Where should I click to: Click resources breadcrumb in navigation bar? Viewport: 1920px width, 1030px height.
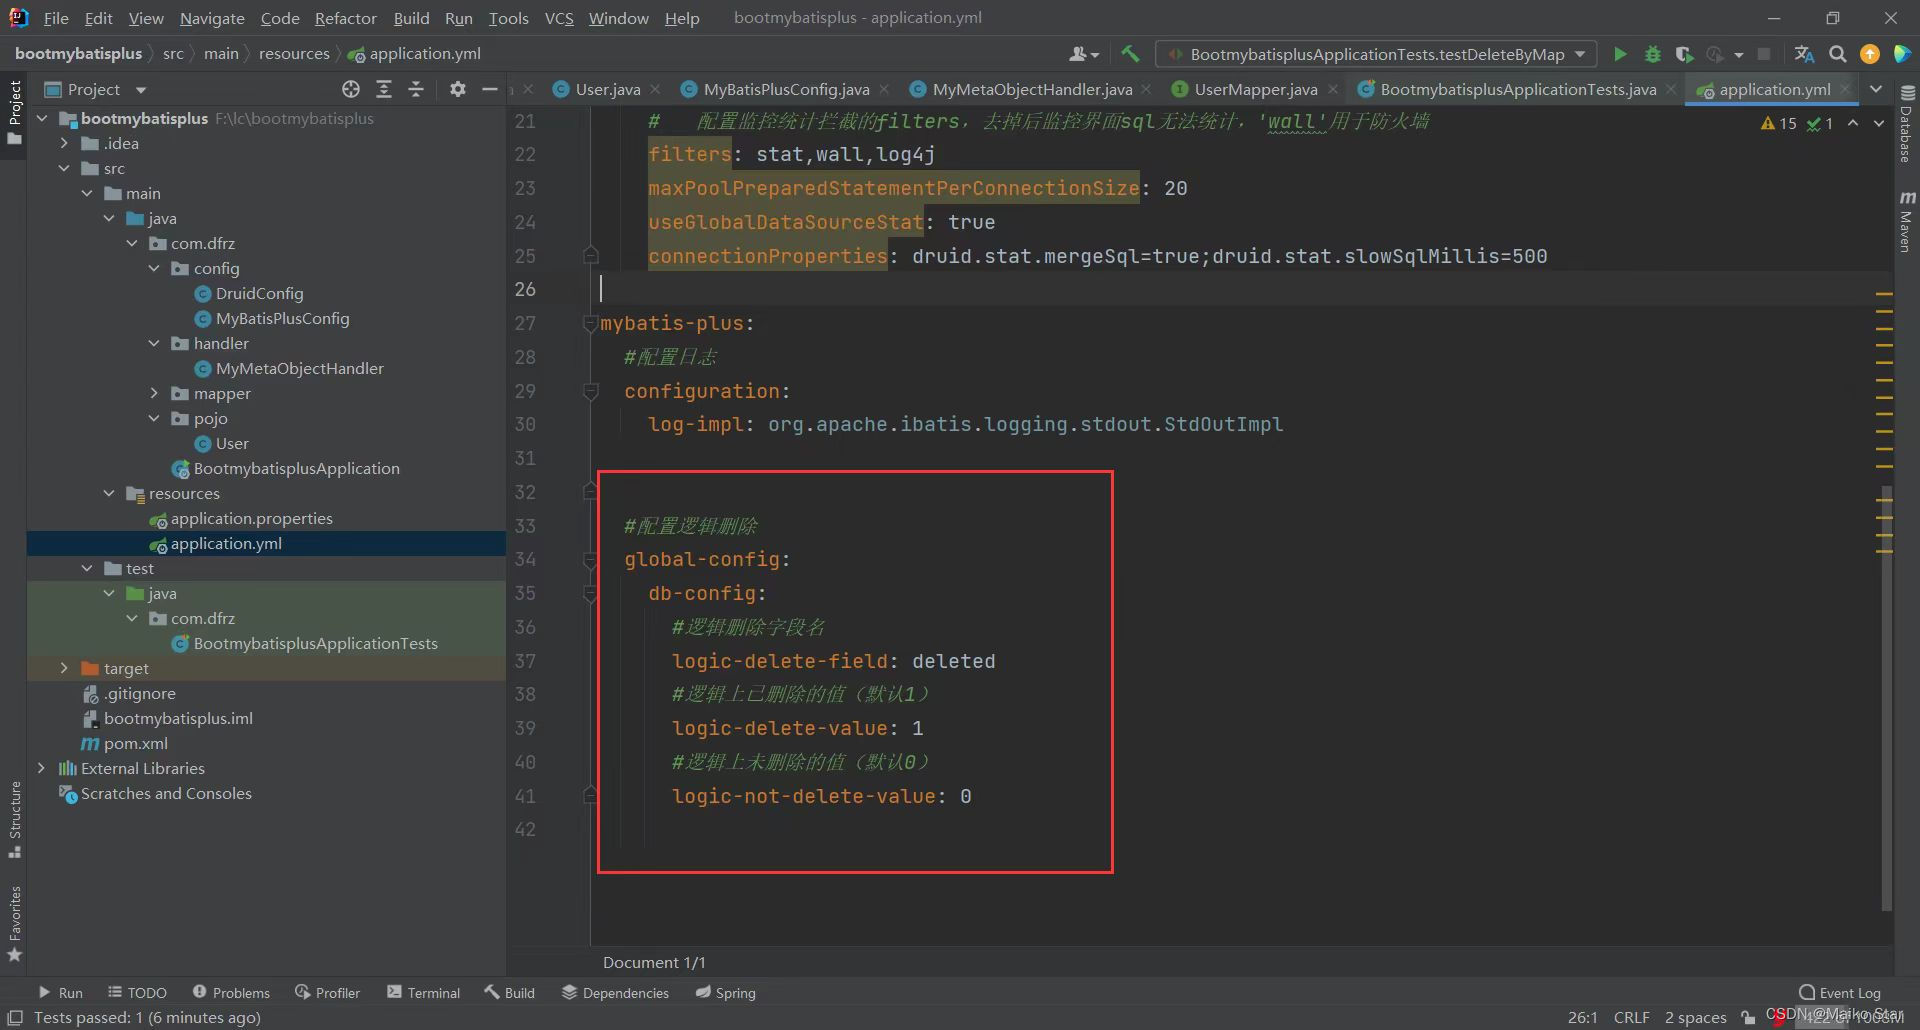tap(294, 53)
